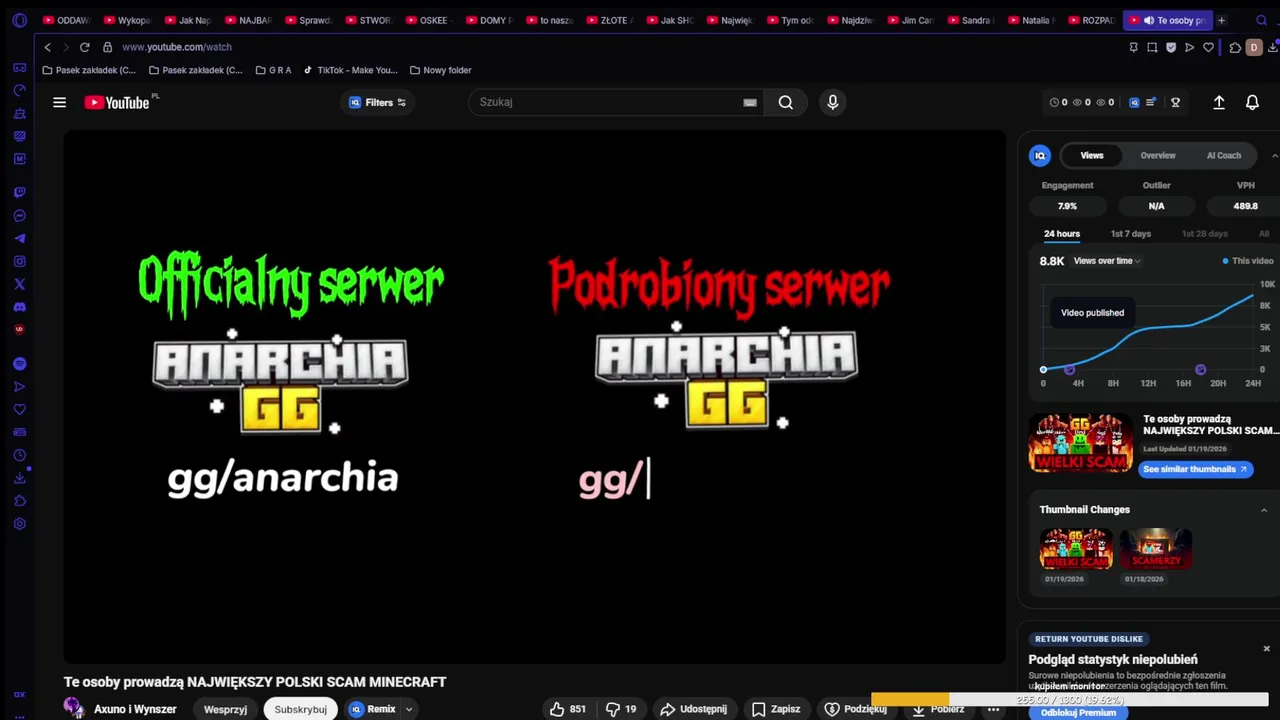Viewport: 1280px width, 720px height.
Task: Go to the YouTube home logo
Action: [117, 102]
